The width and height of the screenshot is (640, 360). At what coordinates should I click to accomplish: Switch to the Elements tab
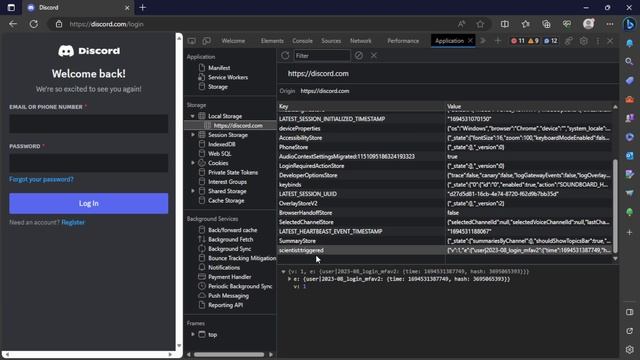coord(272,41)
